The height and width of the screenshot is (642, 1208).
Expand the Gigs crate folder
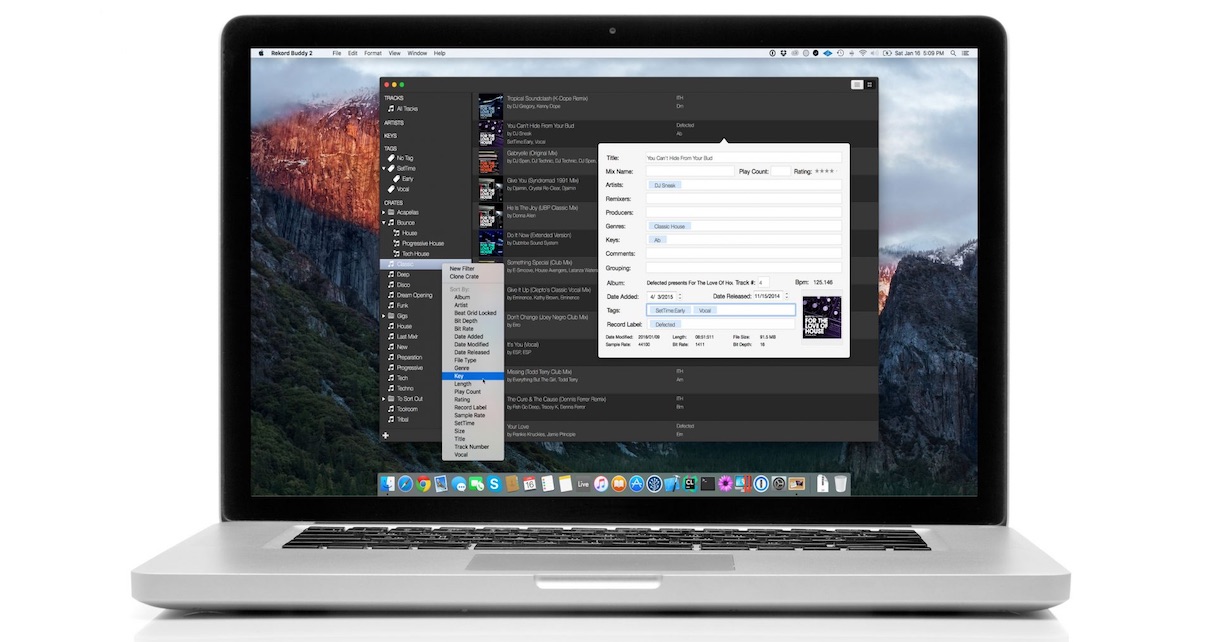tap(386, 316)
